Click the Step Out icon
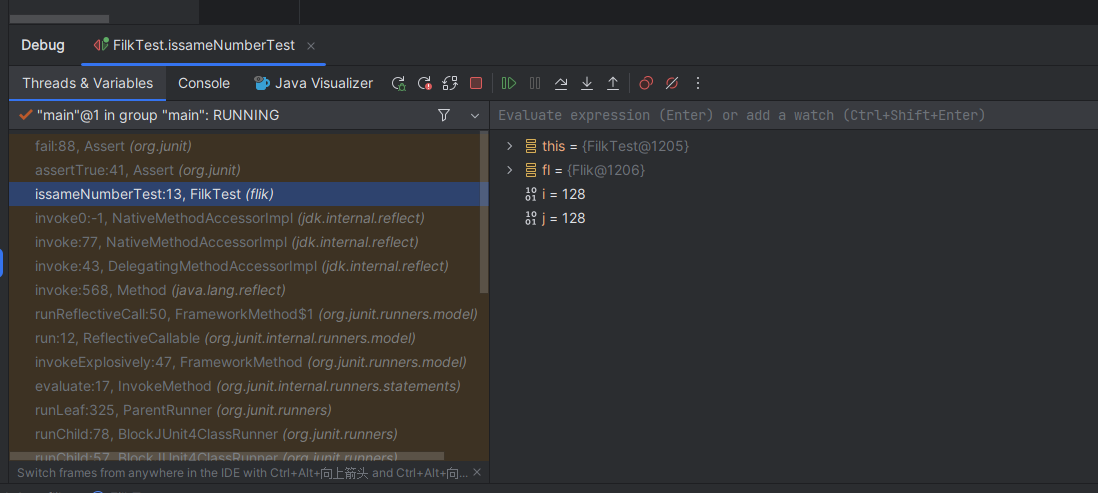Screen dimensions: 1098x493 pos(613,84)
